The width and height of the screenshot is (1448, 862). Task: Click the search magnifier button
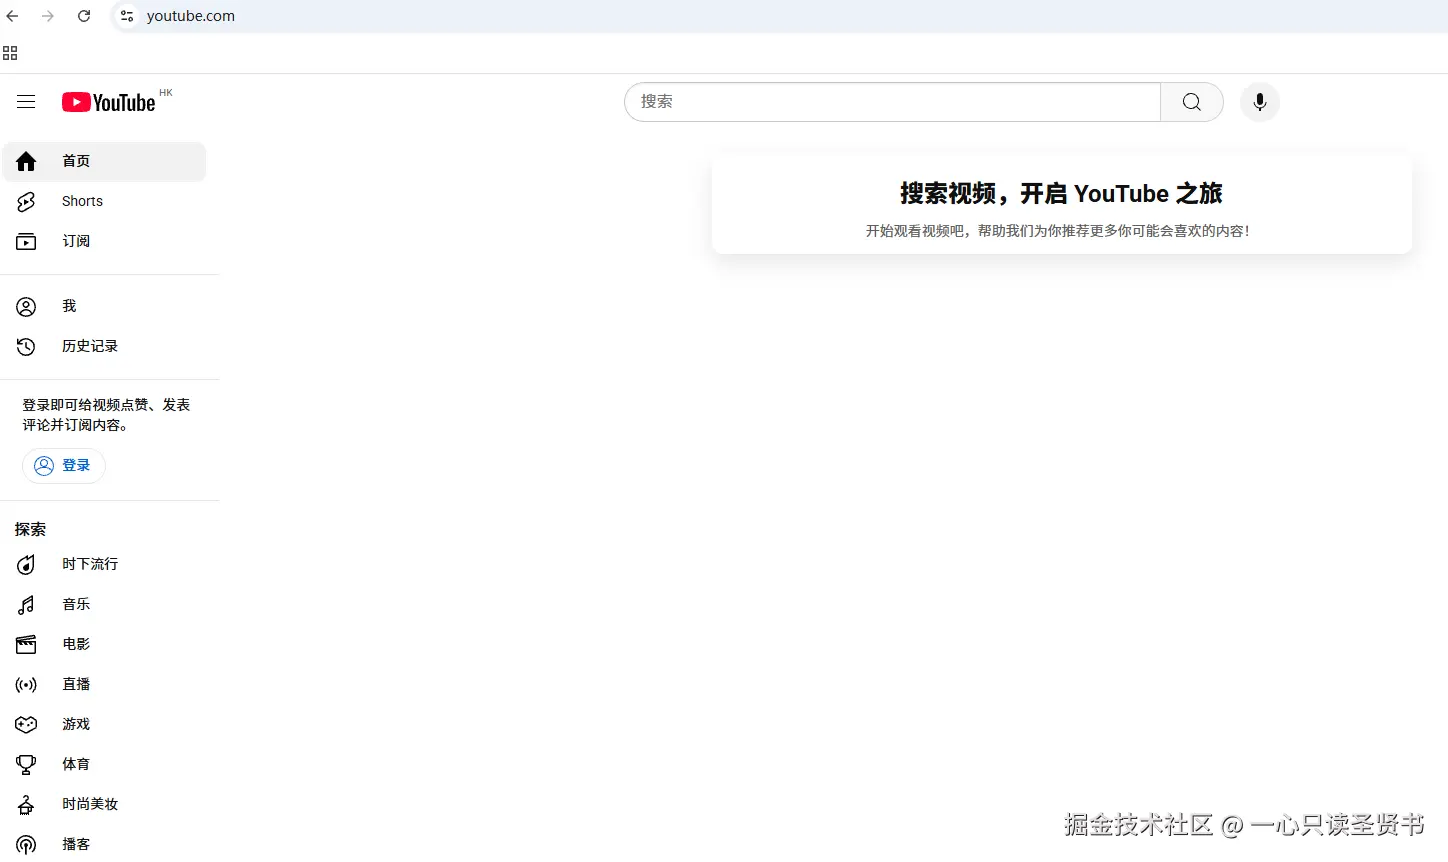(1191, 102)
